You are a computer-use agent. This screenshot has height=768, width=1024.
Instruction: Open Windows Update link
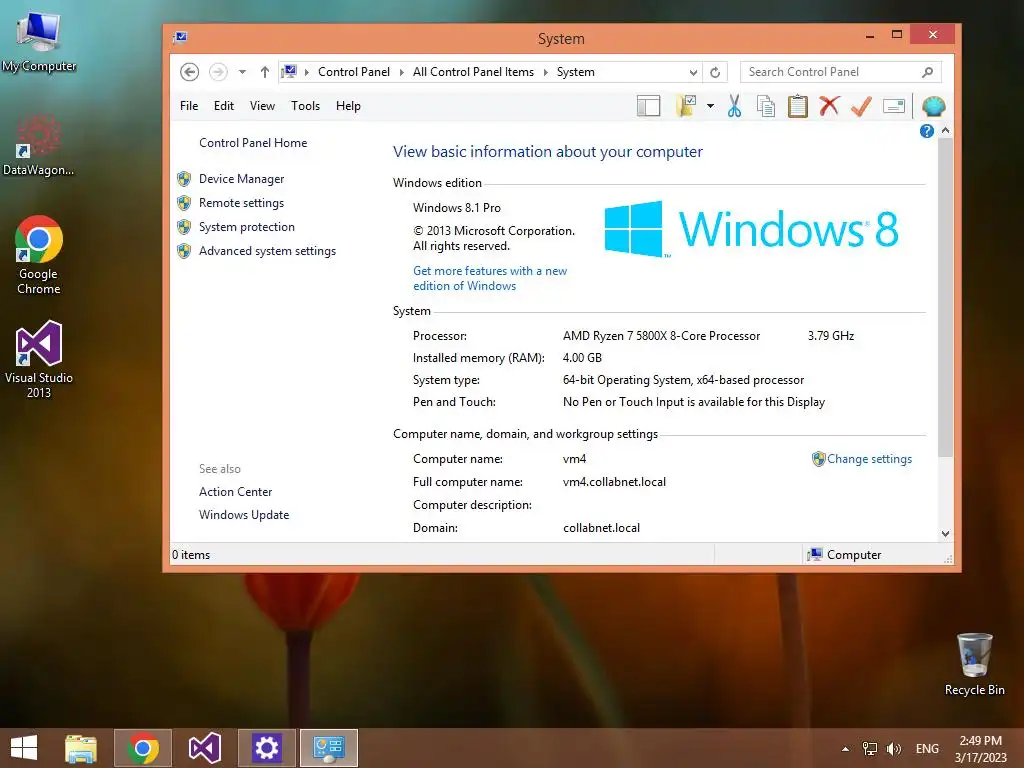tap(244, 515)
